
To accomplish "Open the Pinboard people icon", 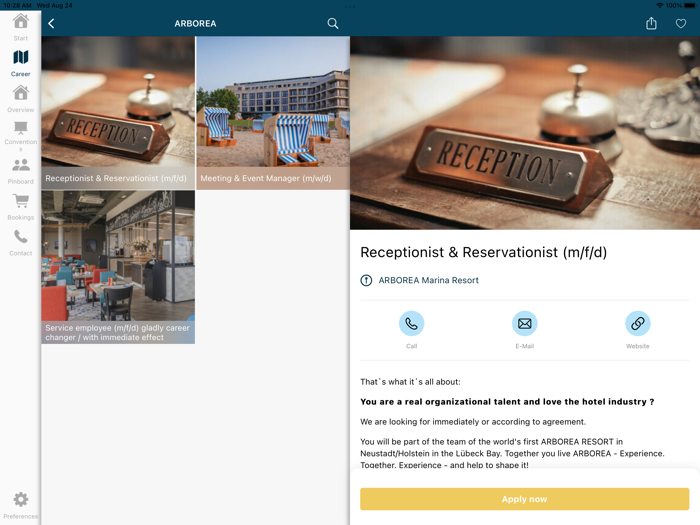I will pos(21,165).
